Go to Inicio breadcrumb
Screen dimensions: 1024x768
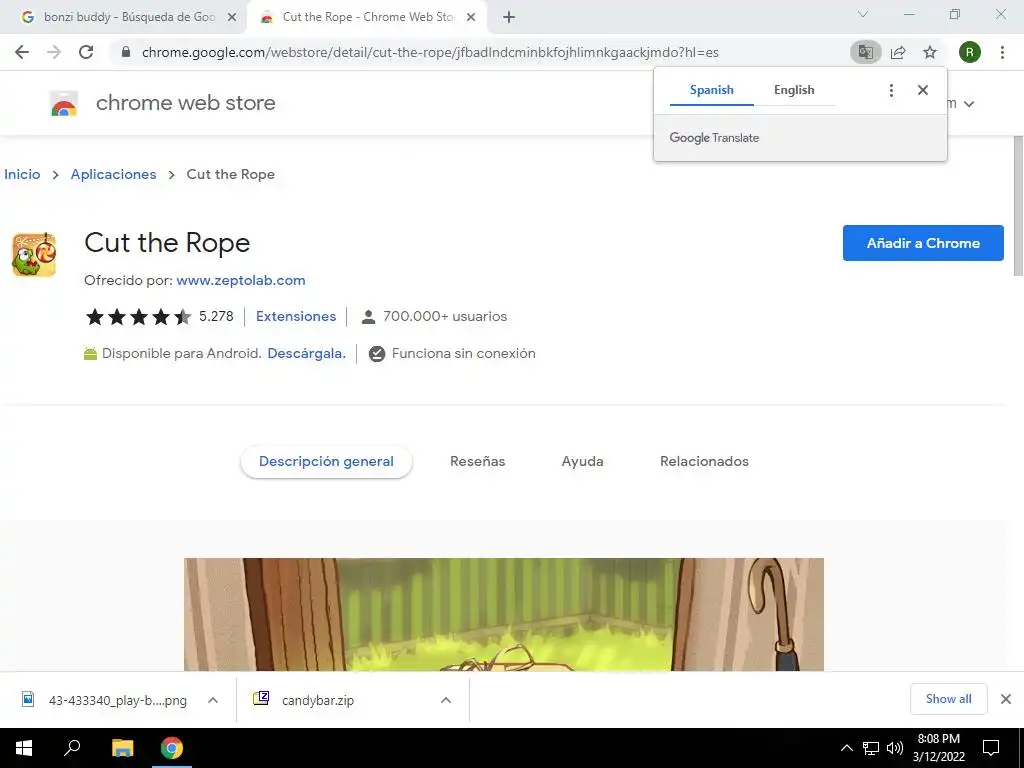coord(22,174)
